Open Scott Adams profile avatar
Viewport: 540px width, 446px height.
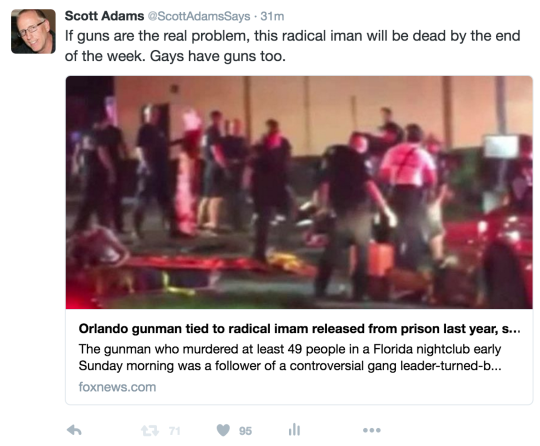[x=33, y=31]
